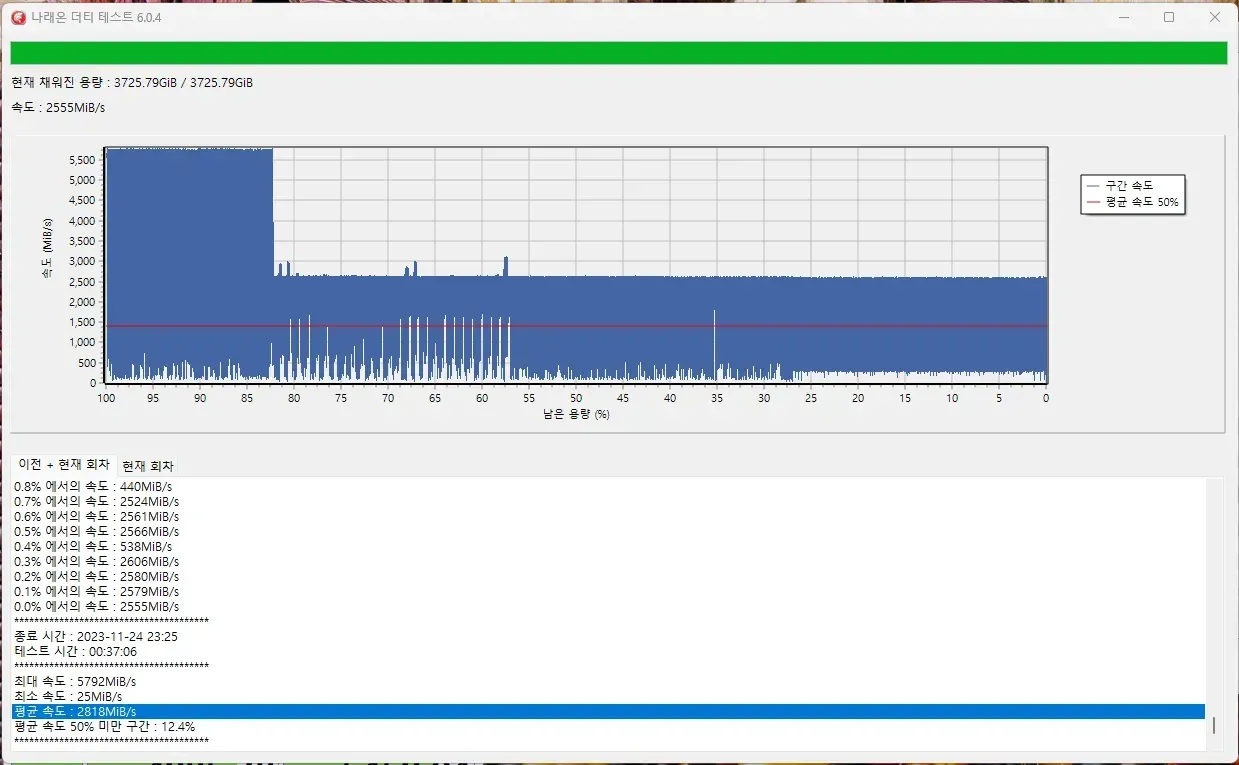Click the 0.7% 에서의 속도 : 2524MiB/s line
This screenshot has width=1239, height=765.
point(97,501)
